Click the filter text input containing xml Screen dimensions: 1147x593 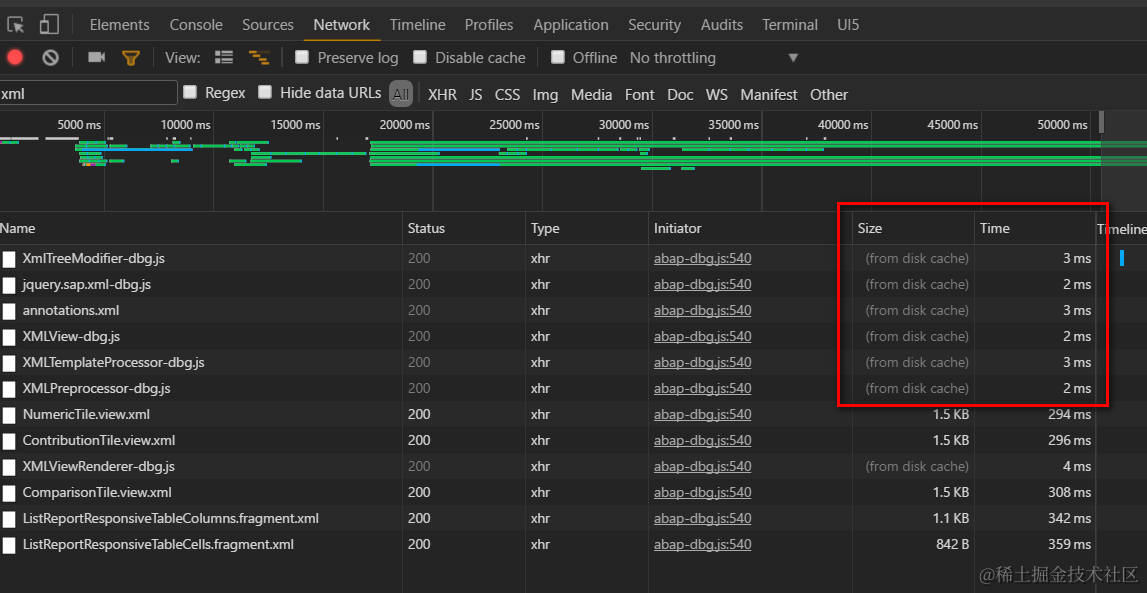(89, 93)
